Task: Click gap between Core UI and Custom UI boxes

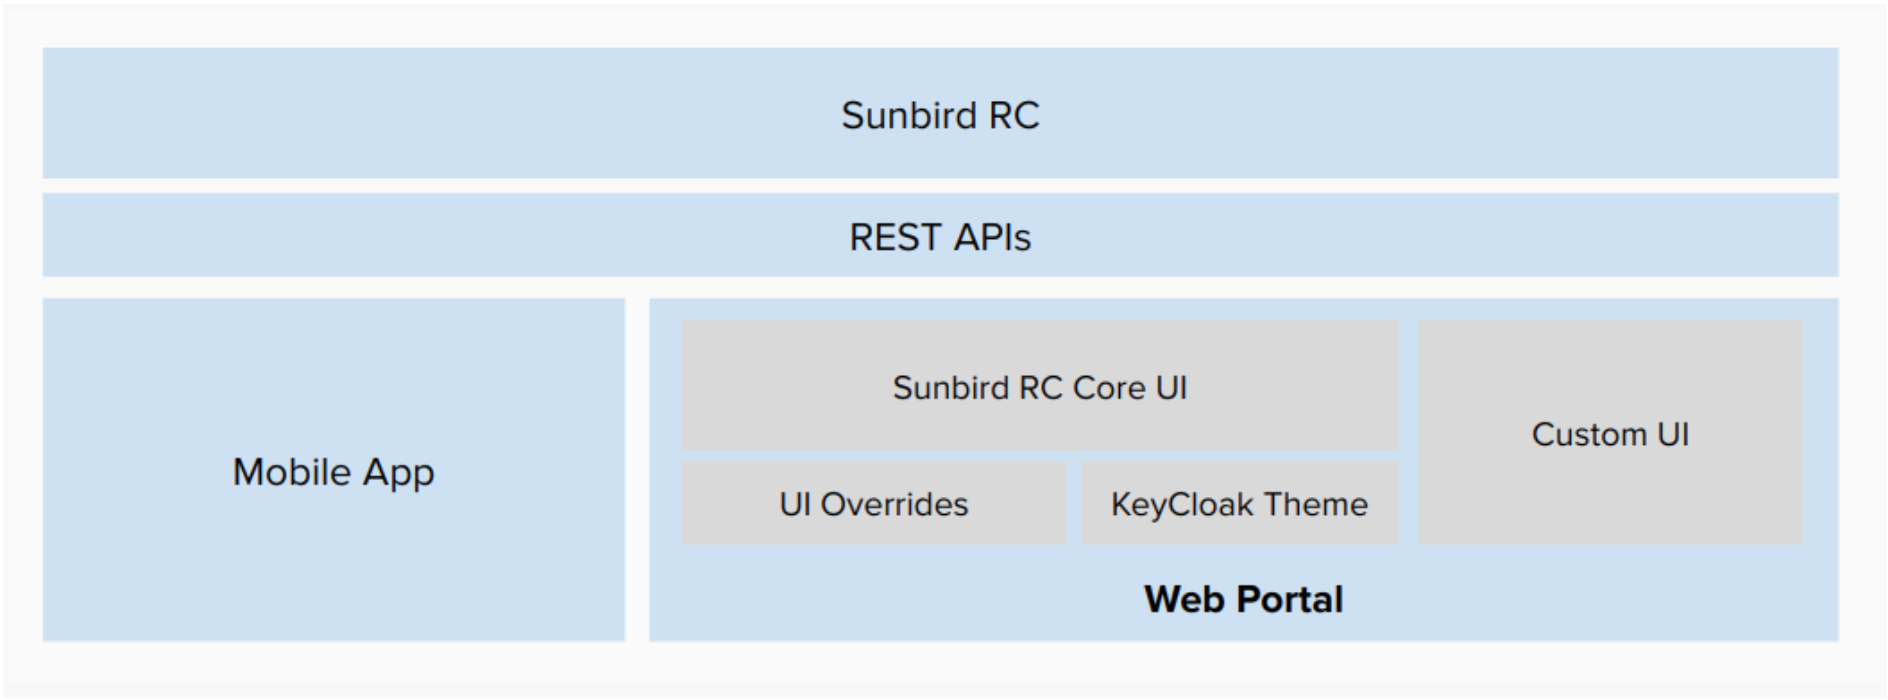Action: [1408, 385]
